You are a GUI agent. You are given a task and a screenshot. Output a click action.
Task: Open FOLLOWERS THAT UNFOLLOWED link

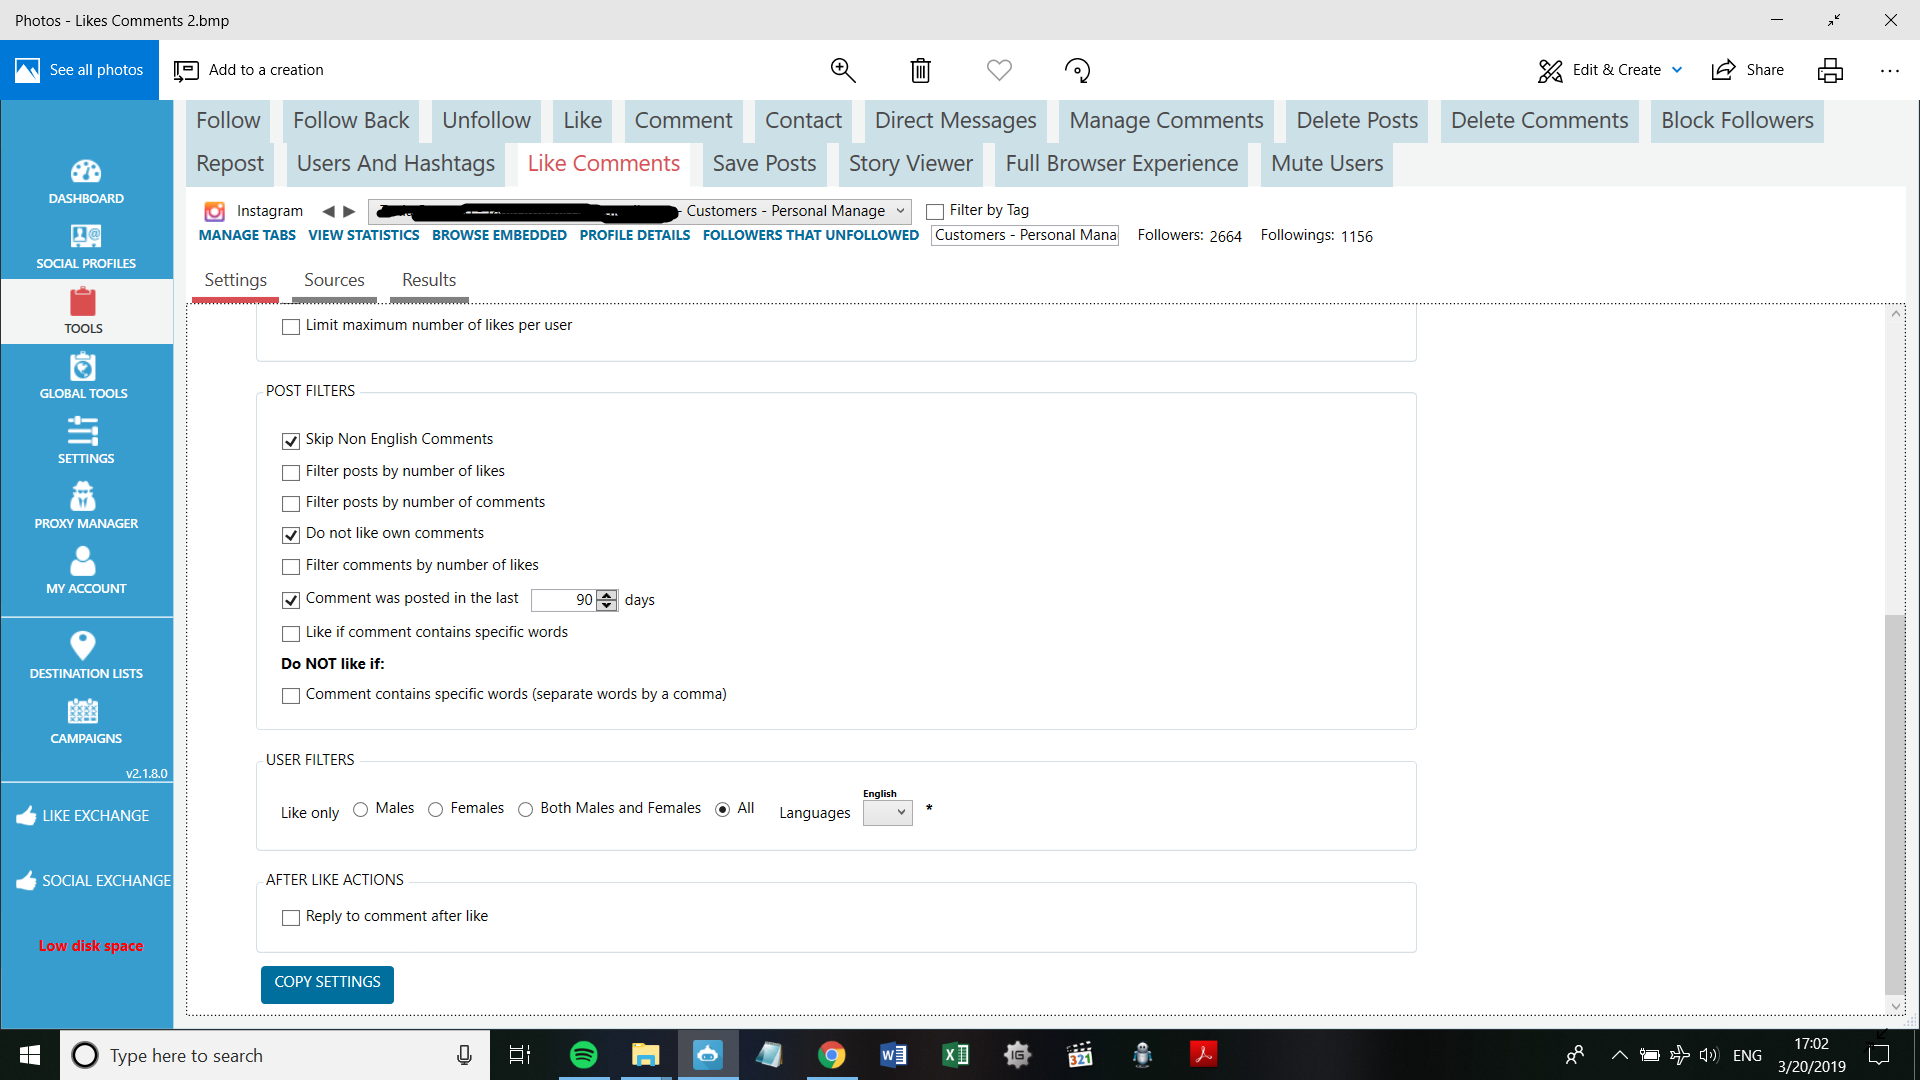click(x=811, y=236)
